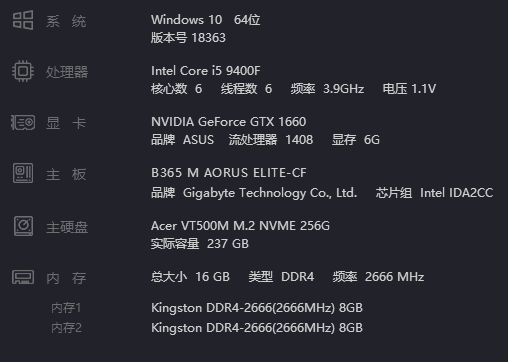
Task: Click the Intel Core i5 9400F text
Action: coord(206,71)
